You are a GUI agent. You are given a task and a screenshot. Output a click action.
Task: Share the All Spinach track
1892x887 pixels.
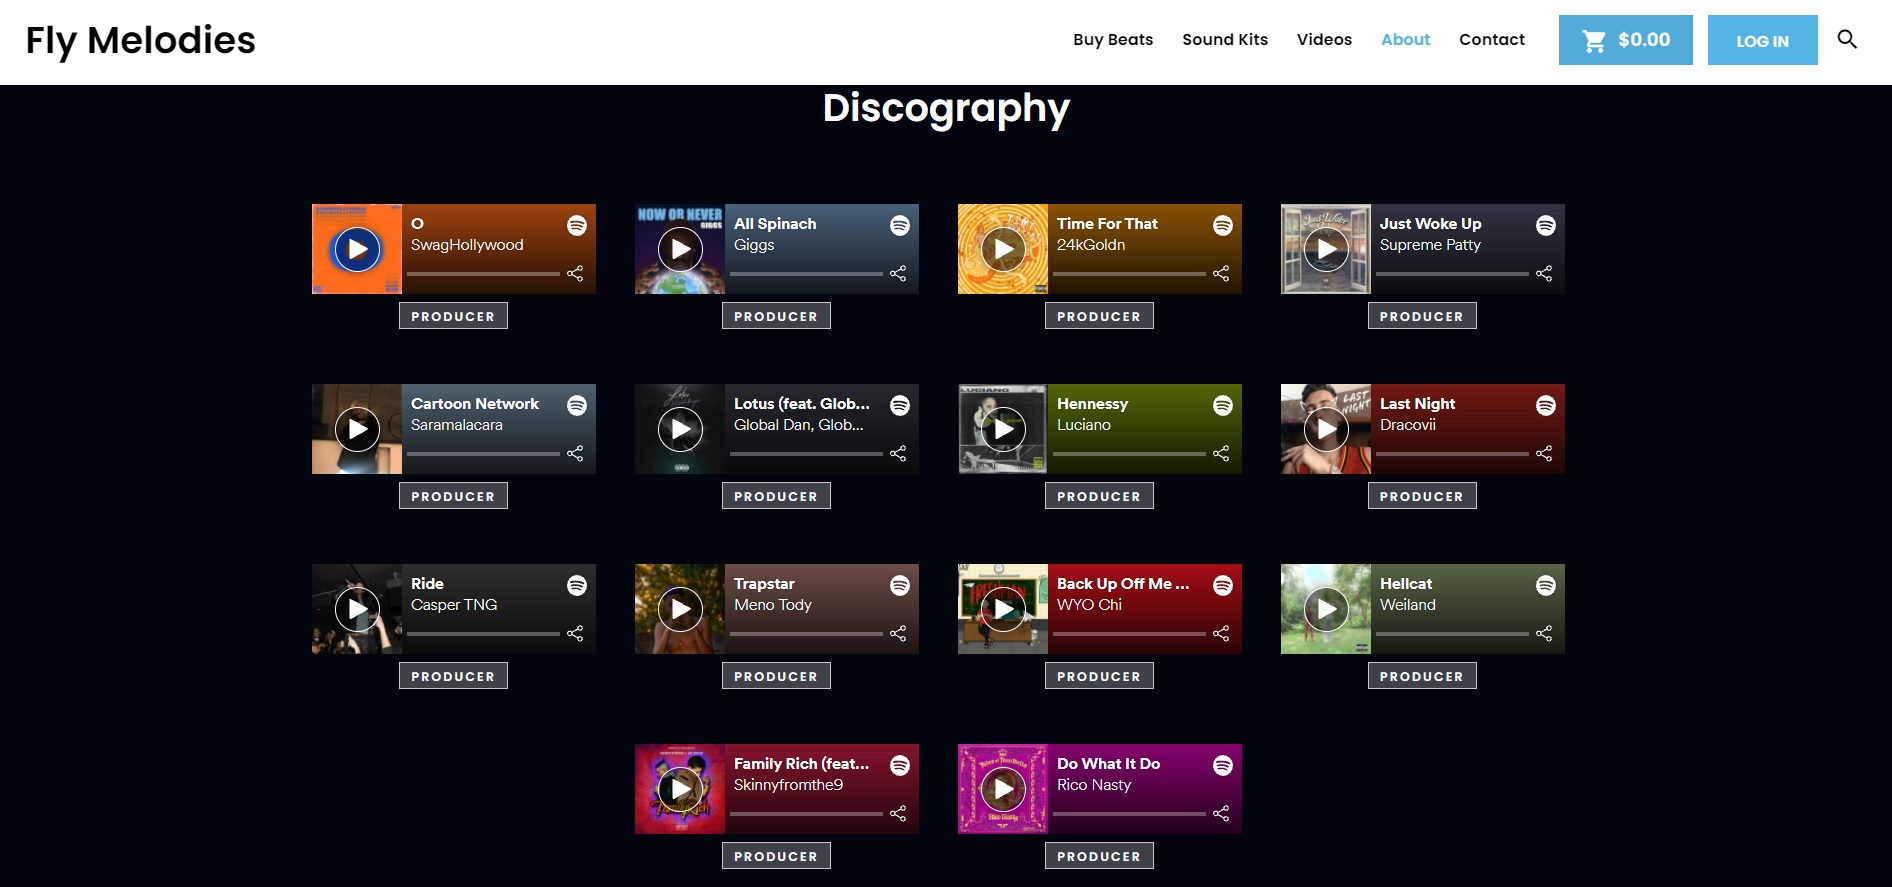(898, 273)
